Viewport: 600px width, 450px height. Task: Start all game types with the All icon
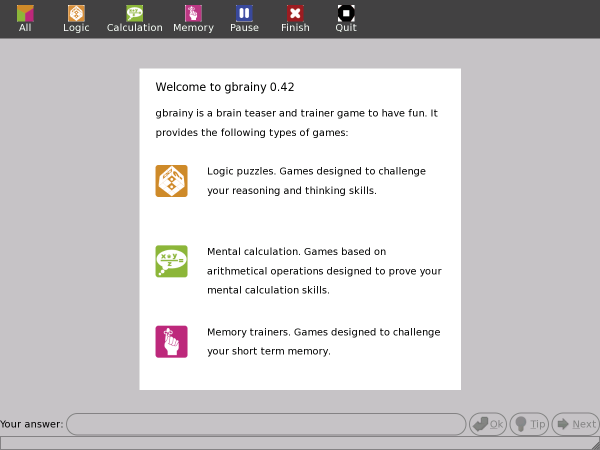25,18
